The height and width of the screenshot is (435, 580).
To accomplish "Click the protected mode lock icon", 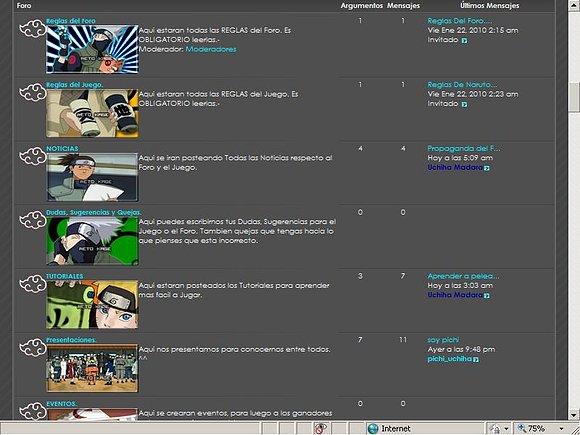I will 496,429.
